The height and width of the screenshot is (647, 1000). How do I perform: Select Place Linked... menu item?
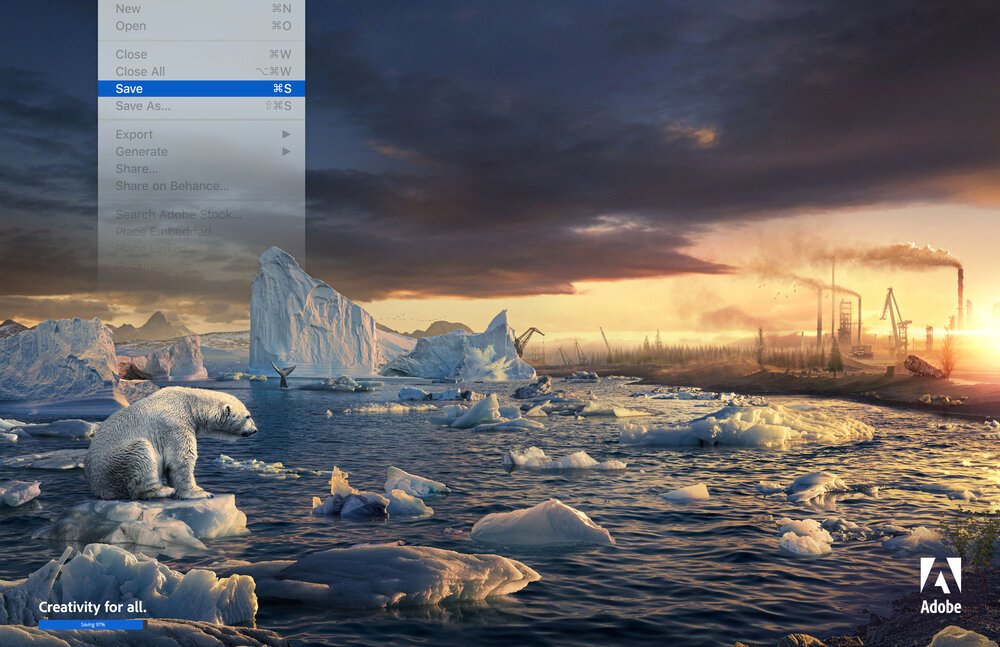pyautogui.click(x=157, y=248)
